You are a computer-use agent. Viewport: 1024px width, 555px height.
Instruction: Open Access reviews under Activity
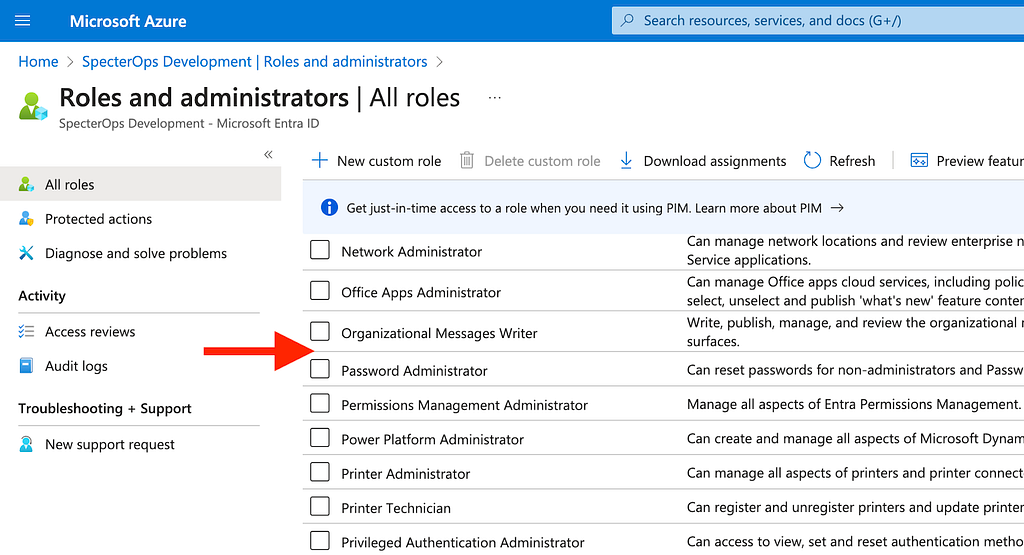click(x=90, y=332)
